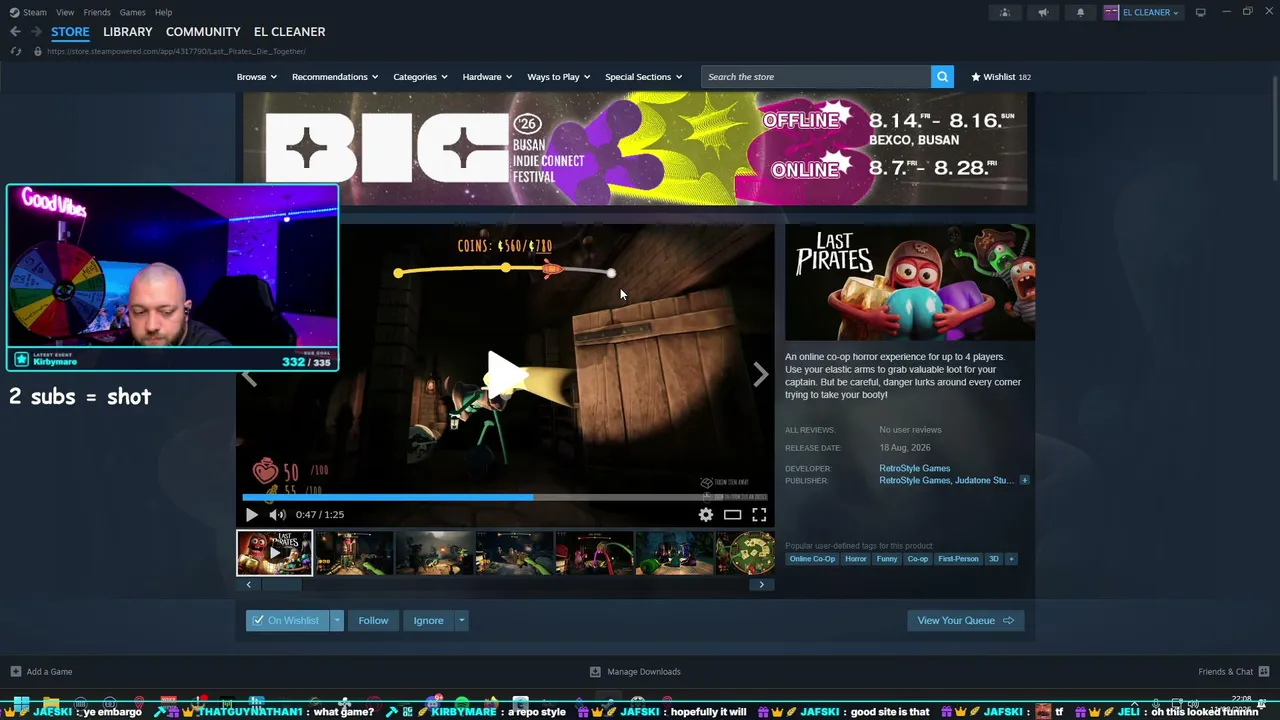Expand the Browse dropdown

pyautogui.click(x=256, y=77)
